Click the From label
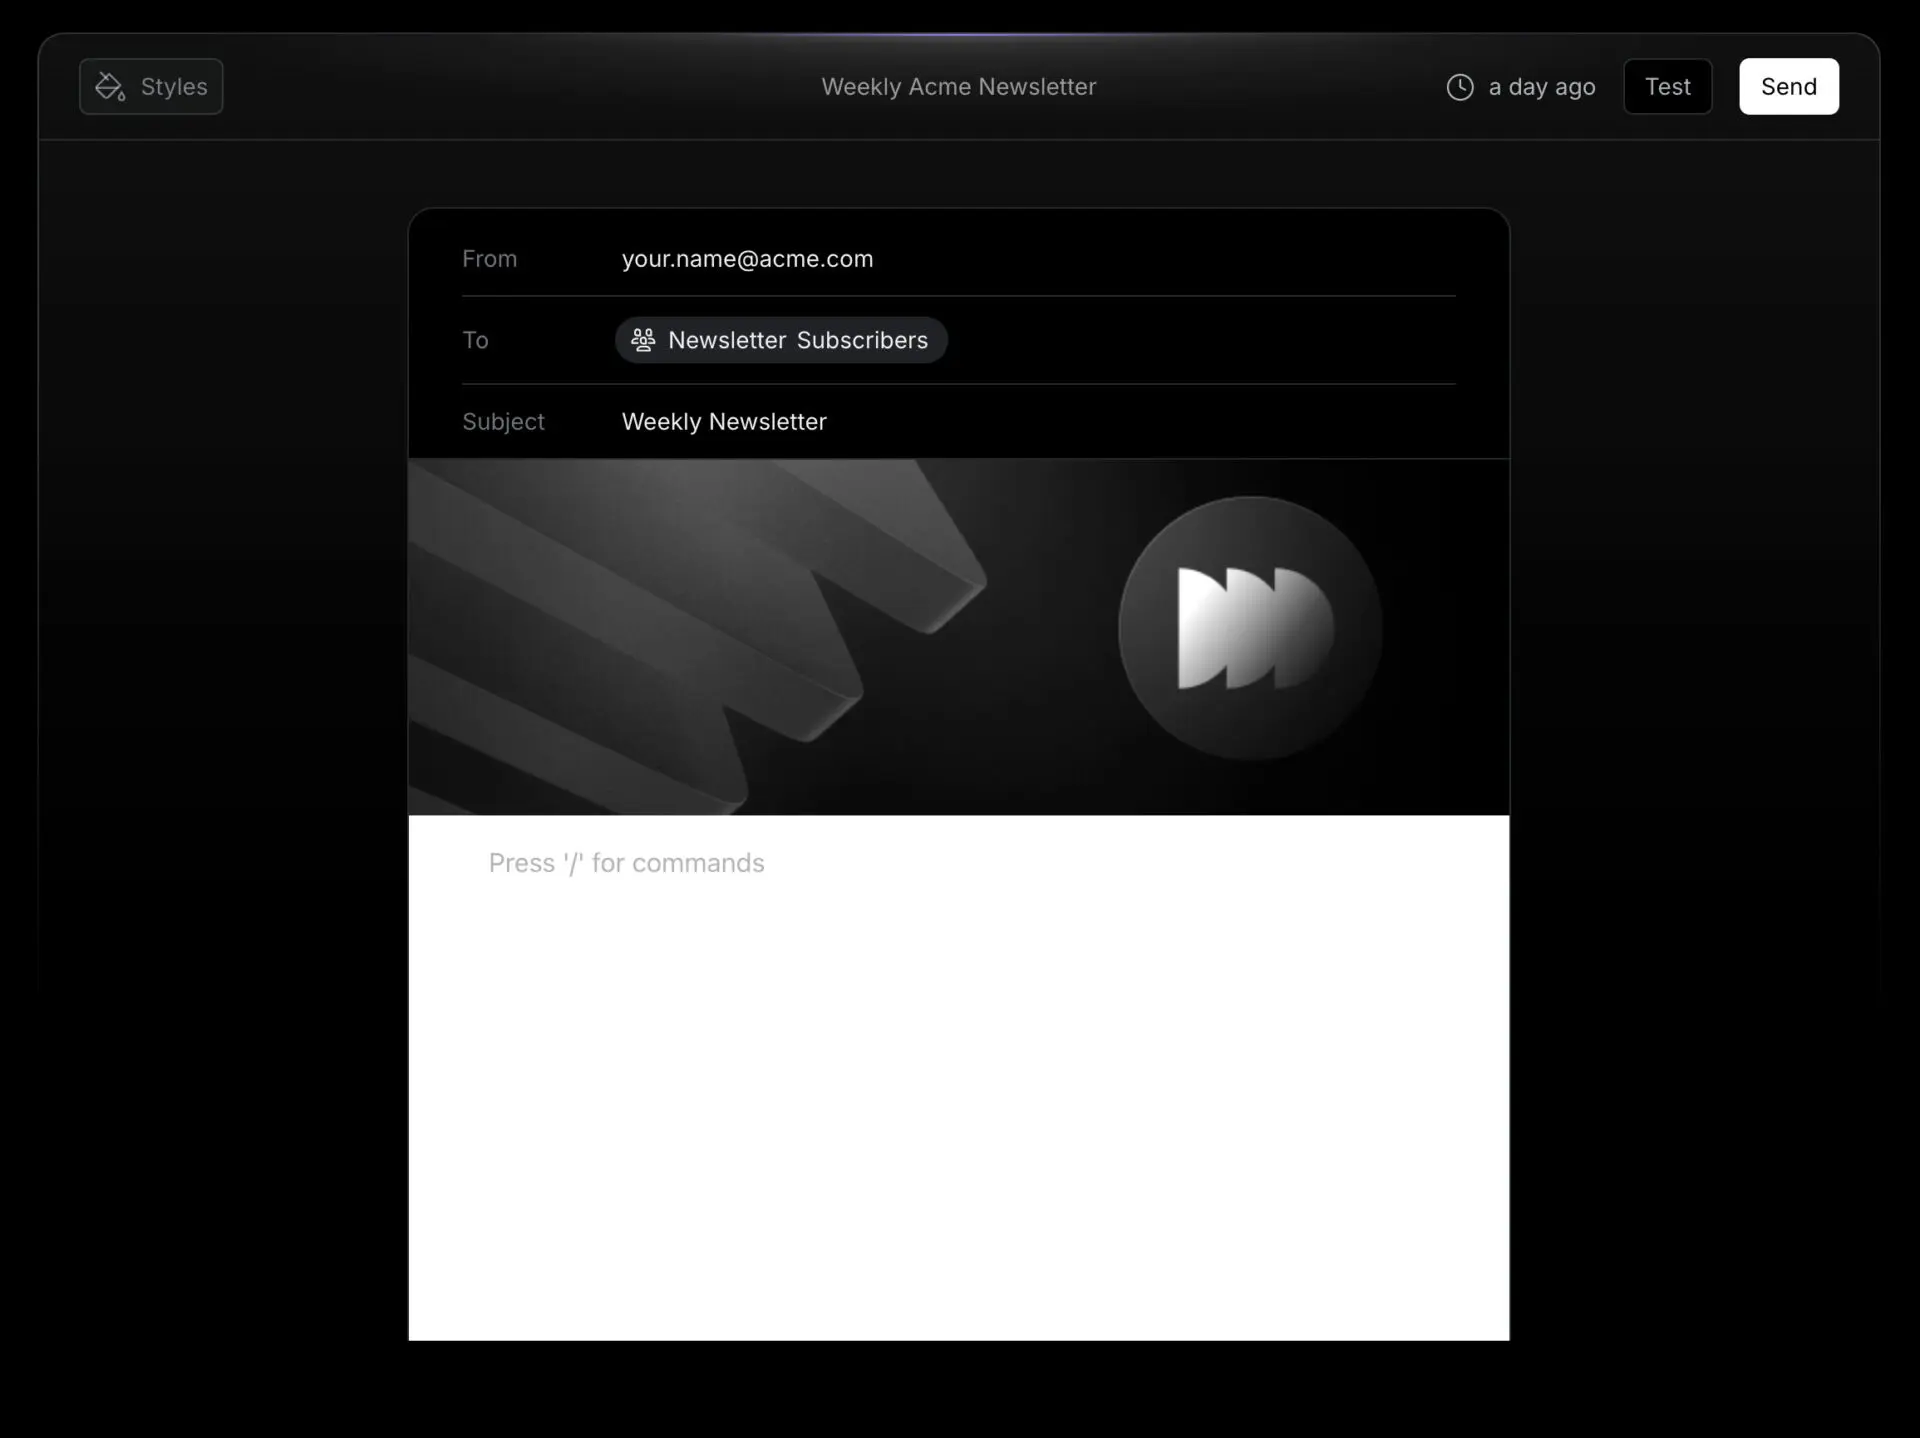This screenshot has height=1438, width=1920. [489, 259]
